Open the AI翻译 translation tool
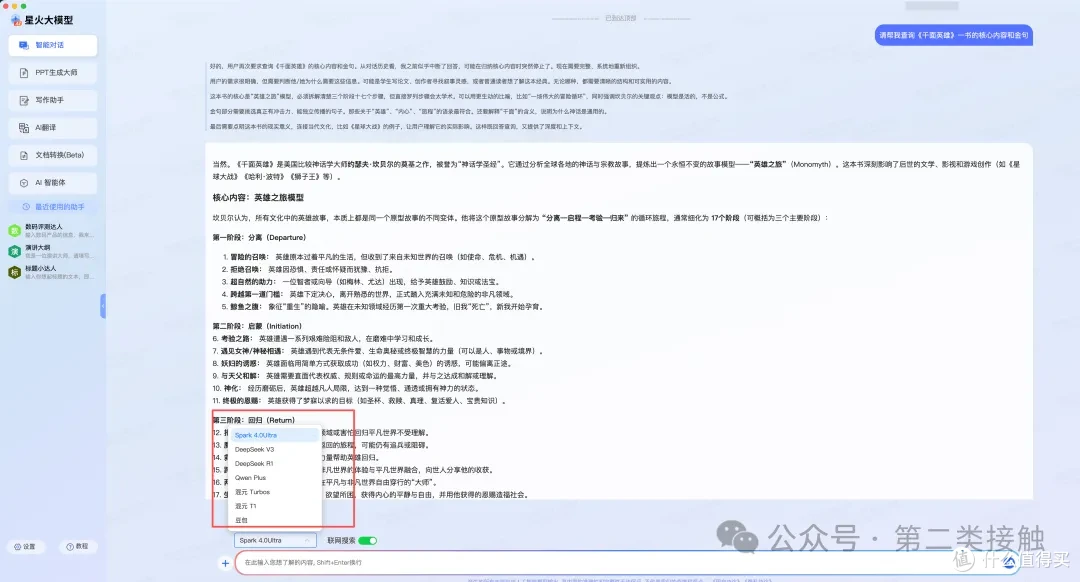The width and height of the screenshot is (1080, 582). coord(52,128)
